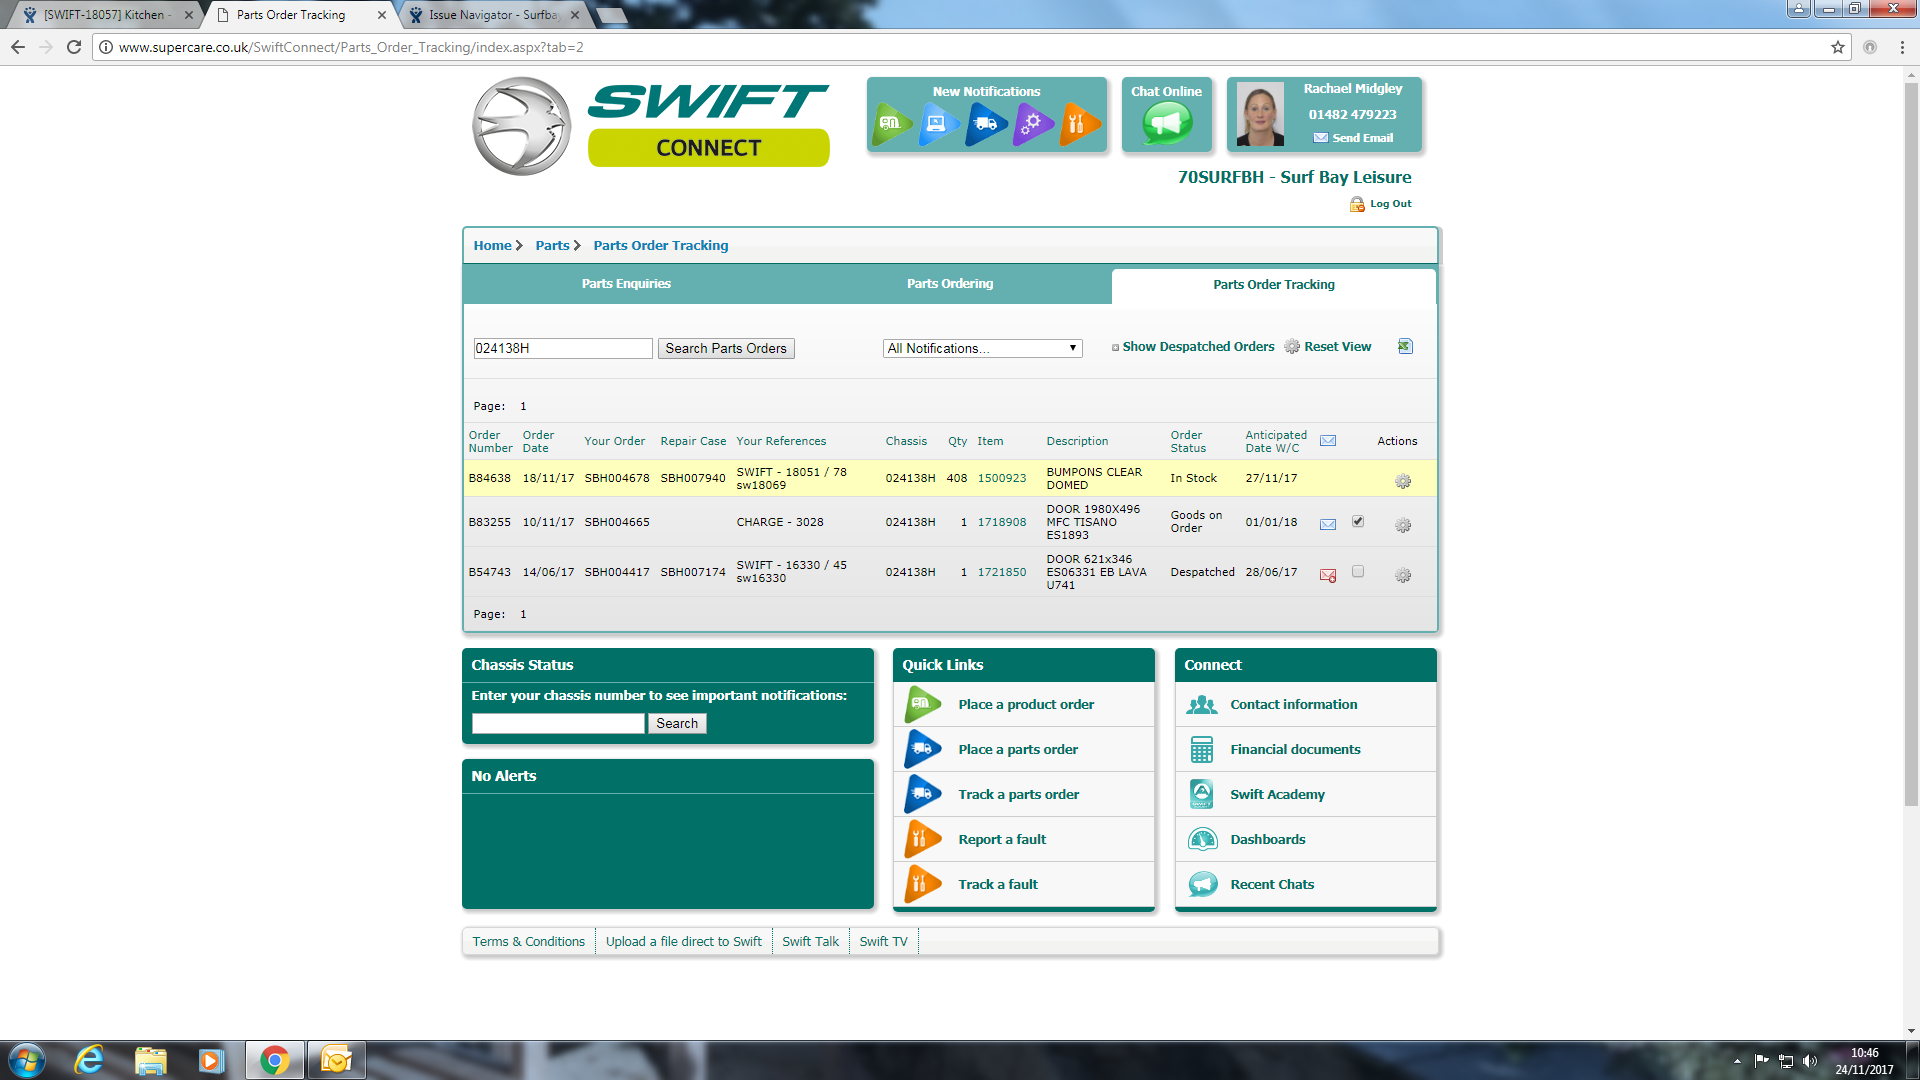Sort by the Order Status column header
This screenshot has height=1080, width=1920.
tap(1188, 441)
